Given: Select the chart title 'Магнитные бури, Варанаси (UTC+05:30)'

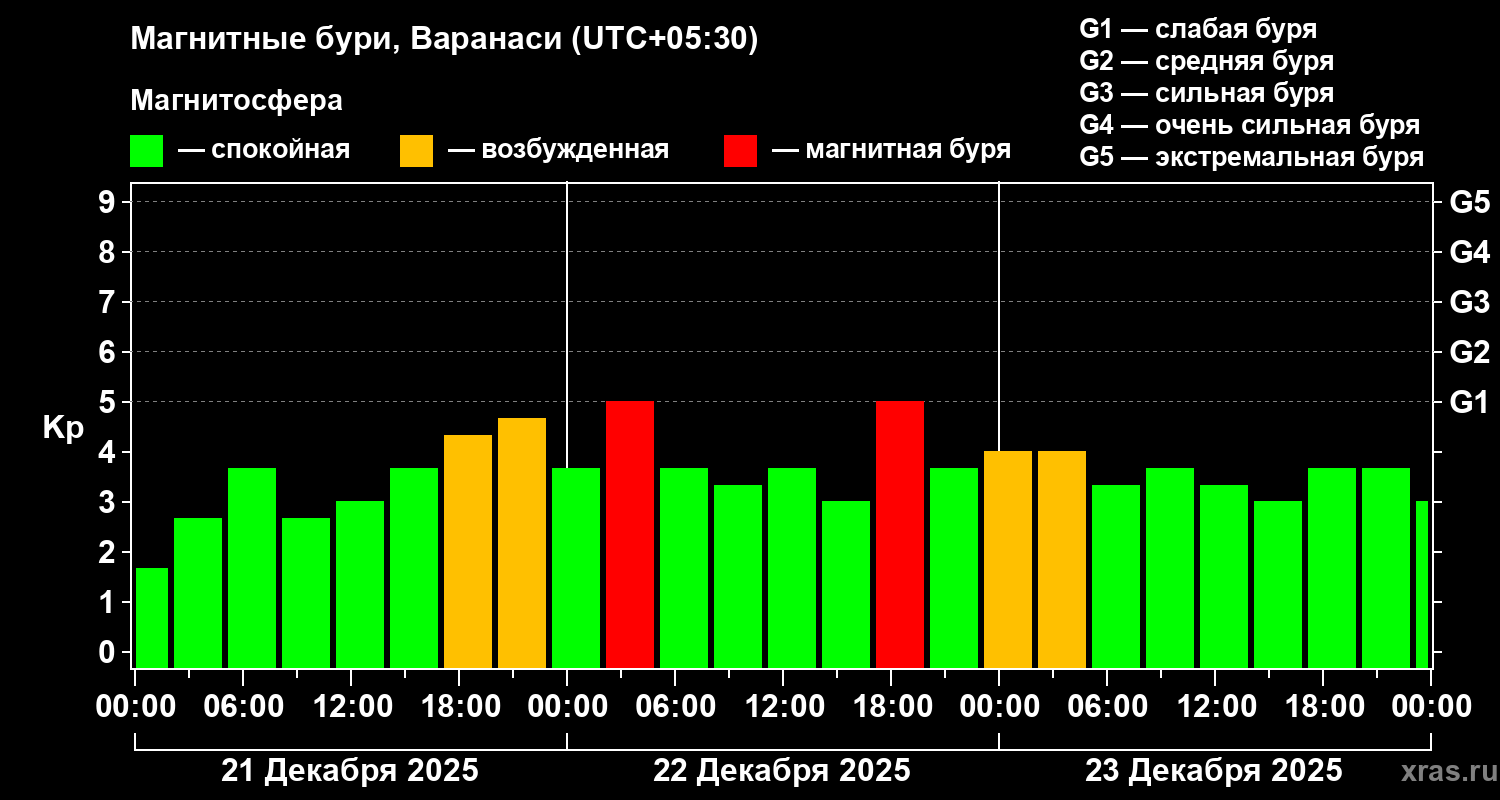Looking at the screenshot, I should 444,40.
